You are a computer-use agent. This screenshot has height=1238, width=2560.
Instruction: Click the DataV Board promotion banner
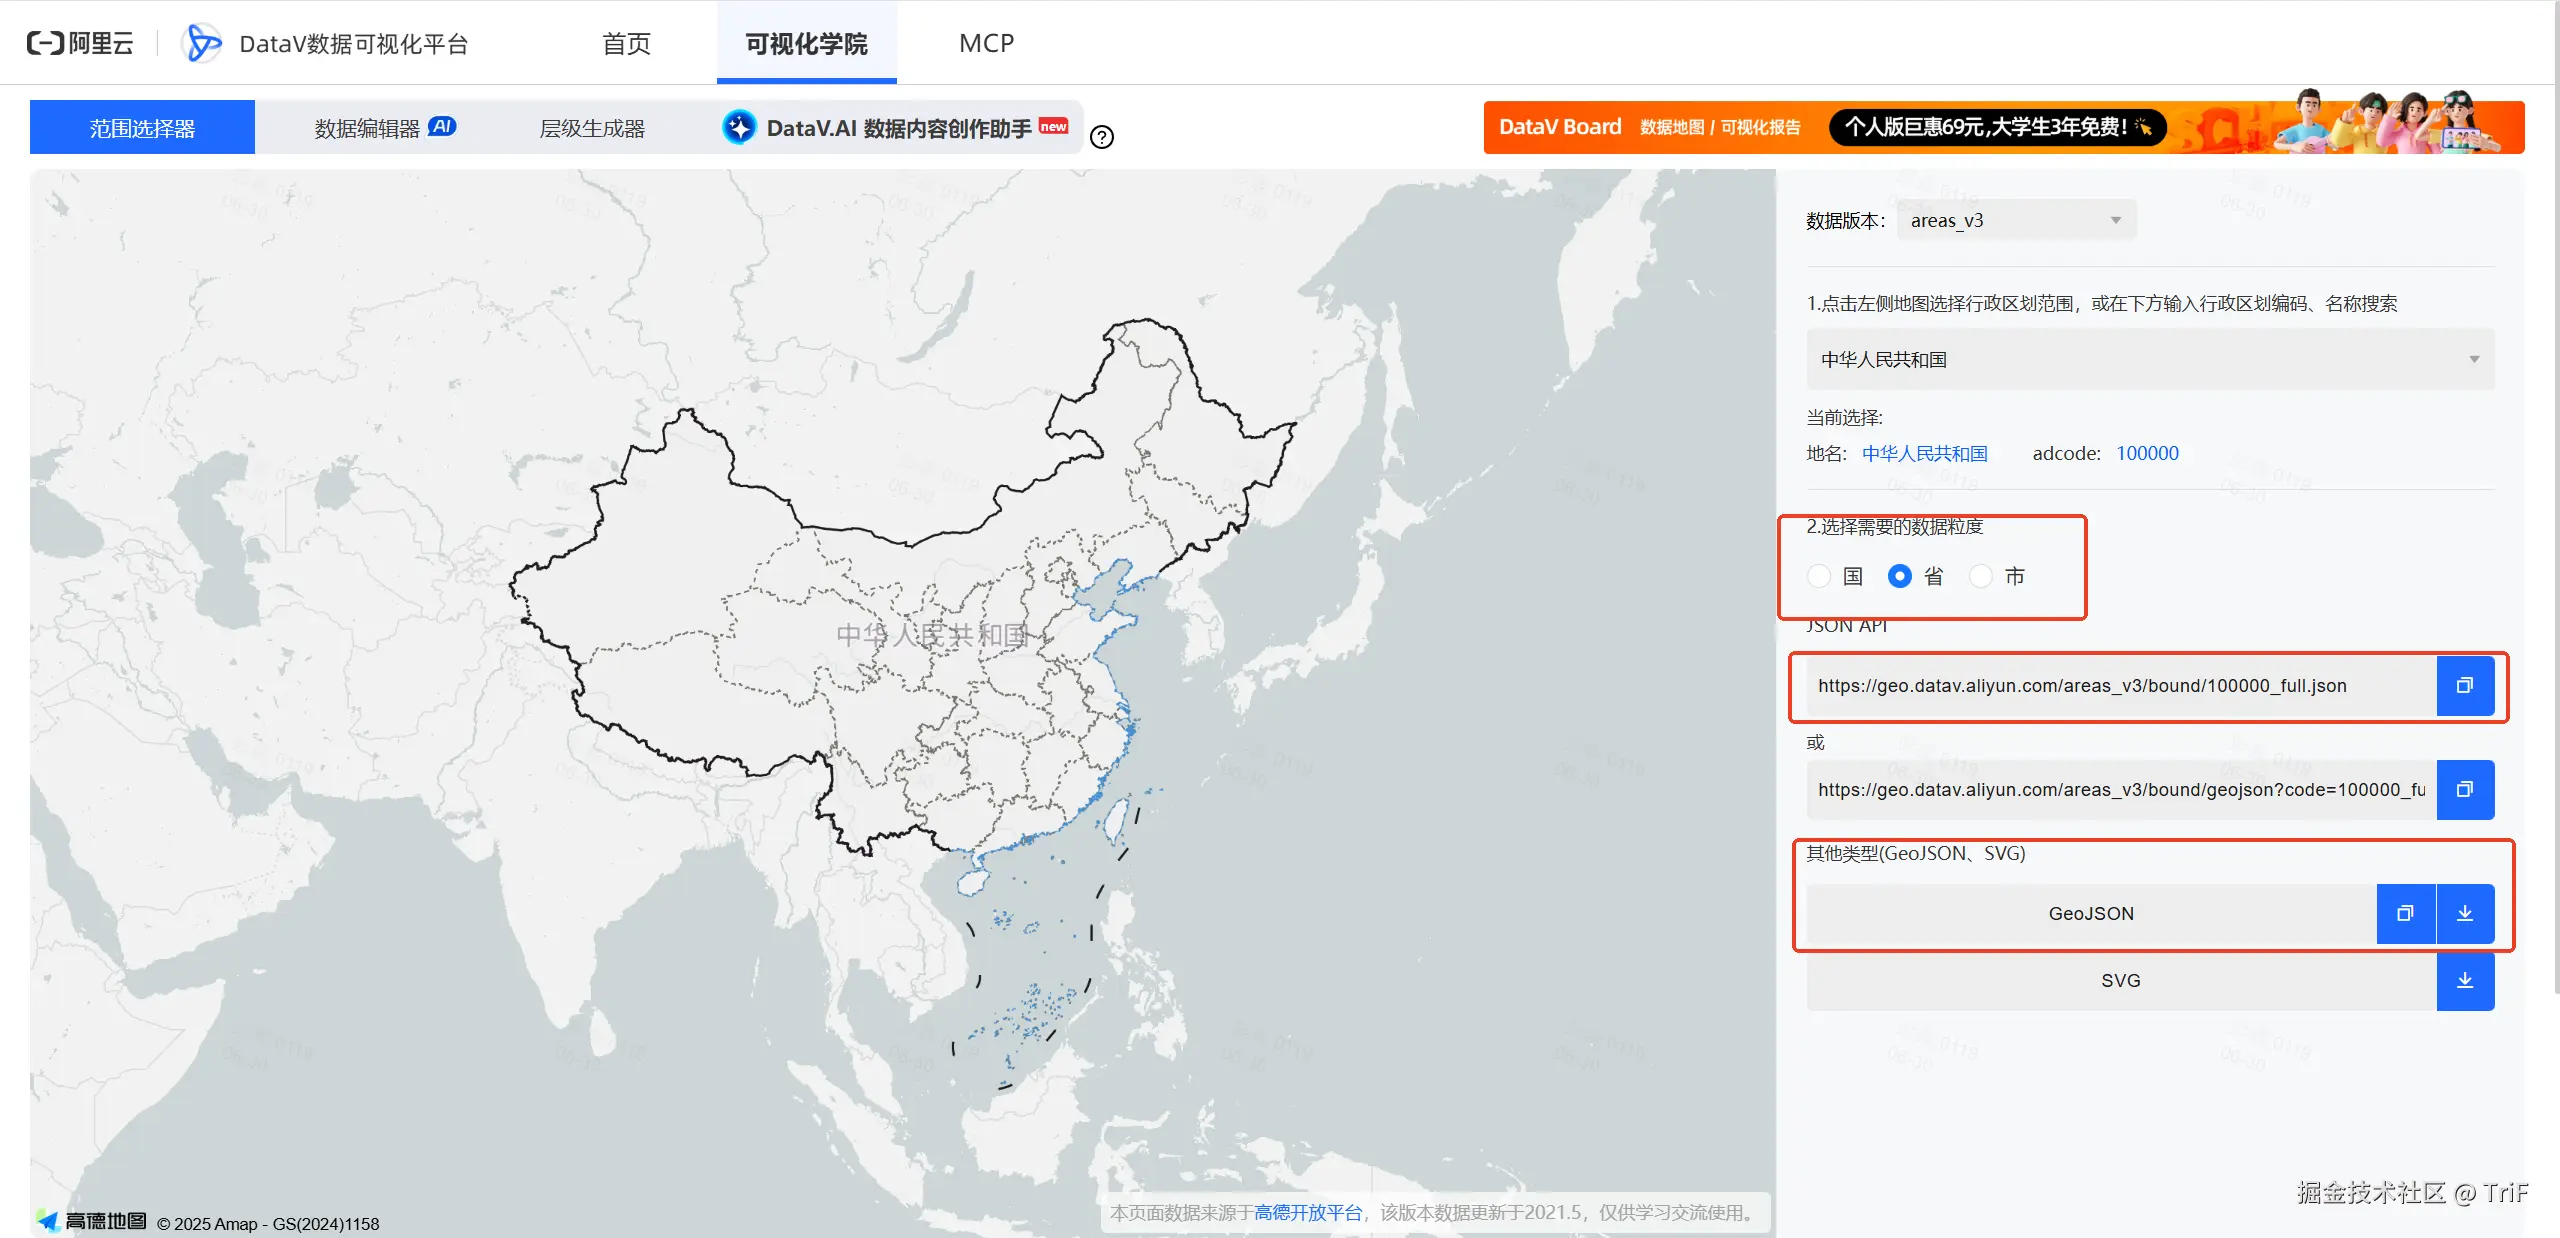(2003, 127)
